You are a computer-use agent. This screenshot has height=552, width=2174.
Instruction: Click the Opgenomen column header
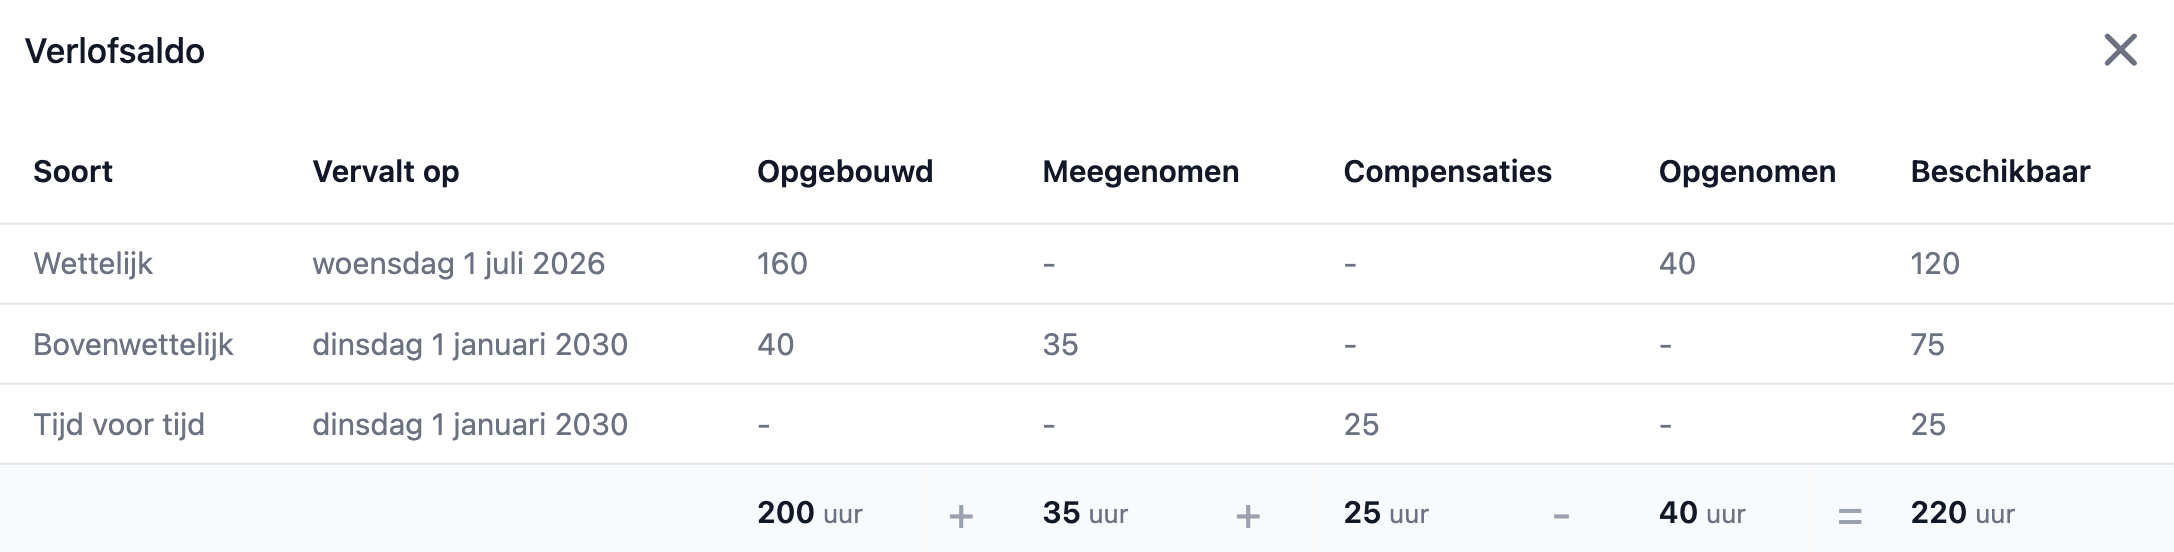coord(1747,172)
